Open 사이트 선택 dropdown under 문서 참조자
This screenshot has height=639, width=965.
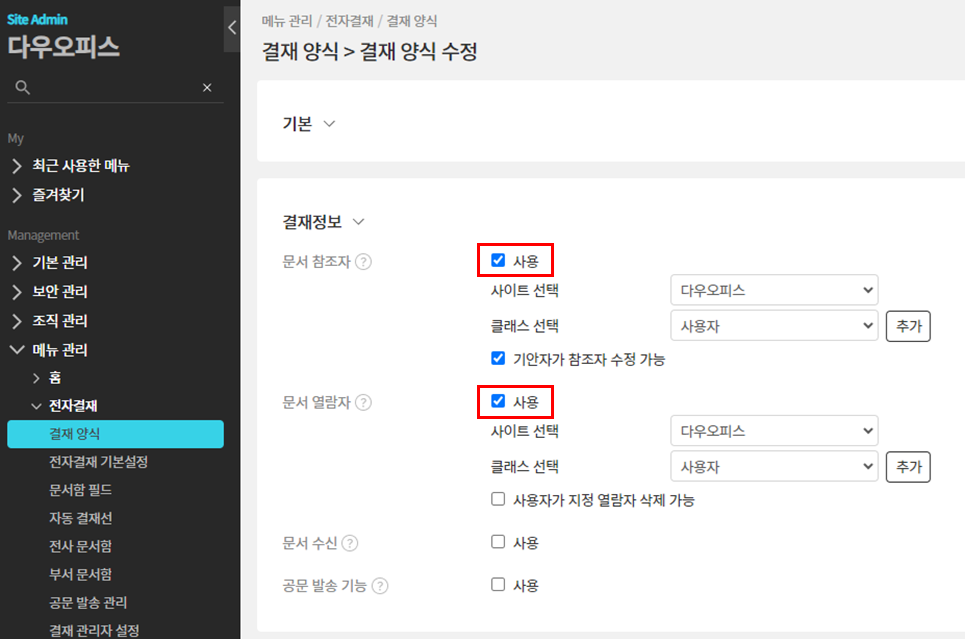tap(774, 291)
